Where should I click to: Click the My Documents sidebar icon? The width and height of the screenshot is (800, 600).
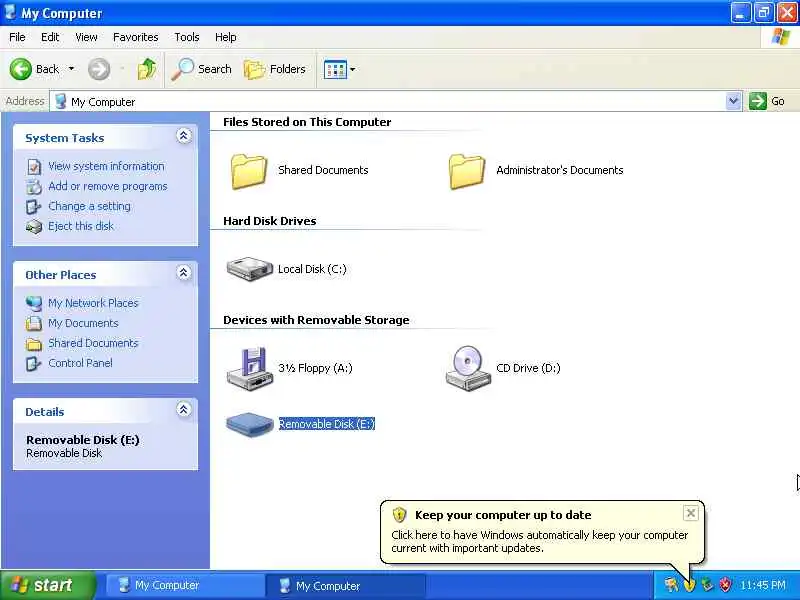[x=34, y=323]
